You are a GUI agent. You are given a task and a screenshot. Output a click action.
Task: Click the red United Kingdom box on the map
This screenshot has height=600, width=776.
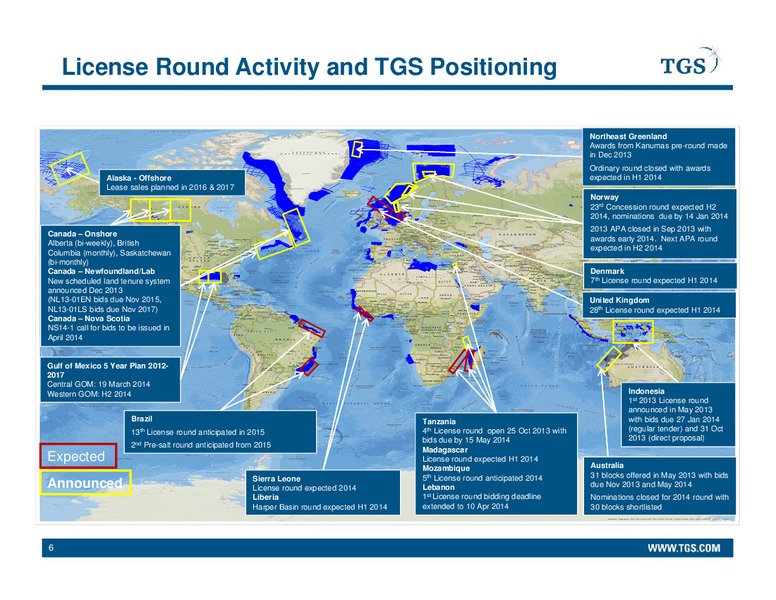381,206
